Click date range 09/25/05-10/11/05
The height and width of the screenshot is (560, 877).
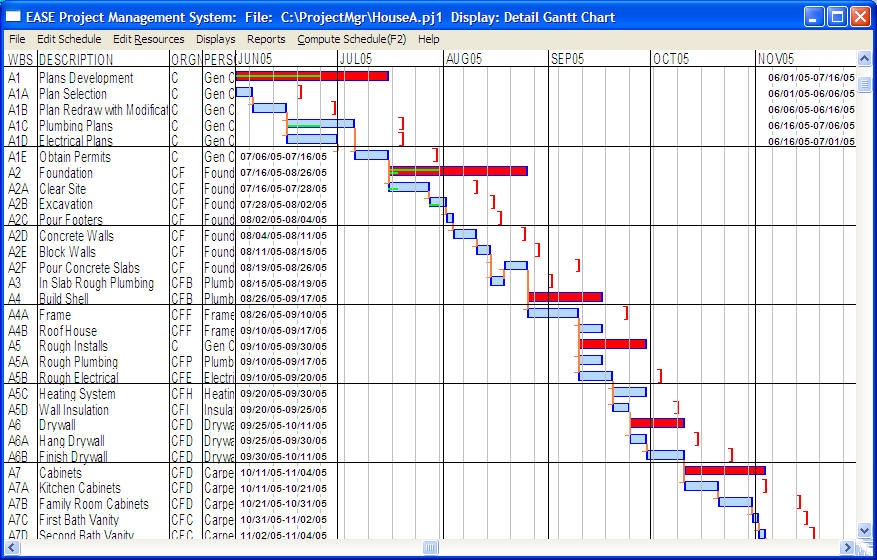point(284,425)
